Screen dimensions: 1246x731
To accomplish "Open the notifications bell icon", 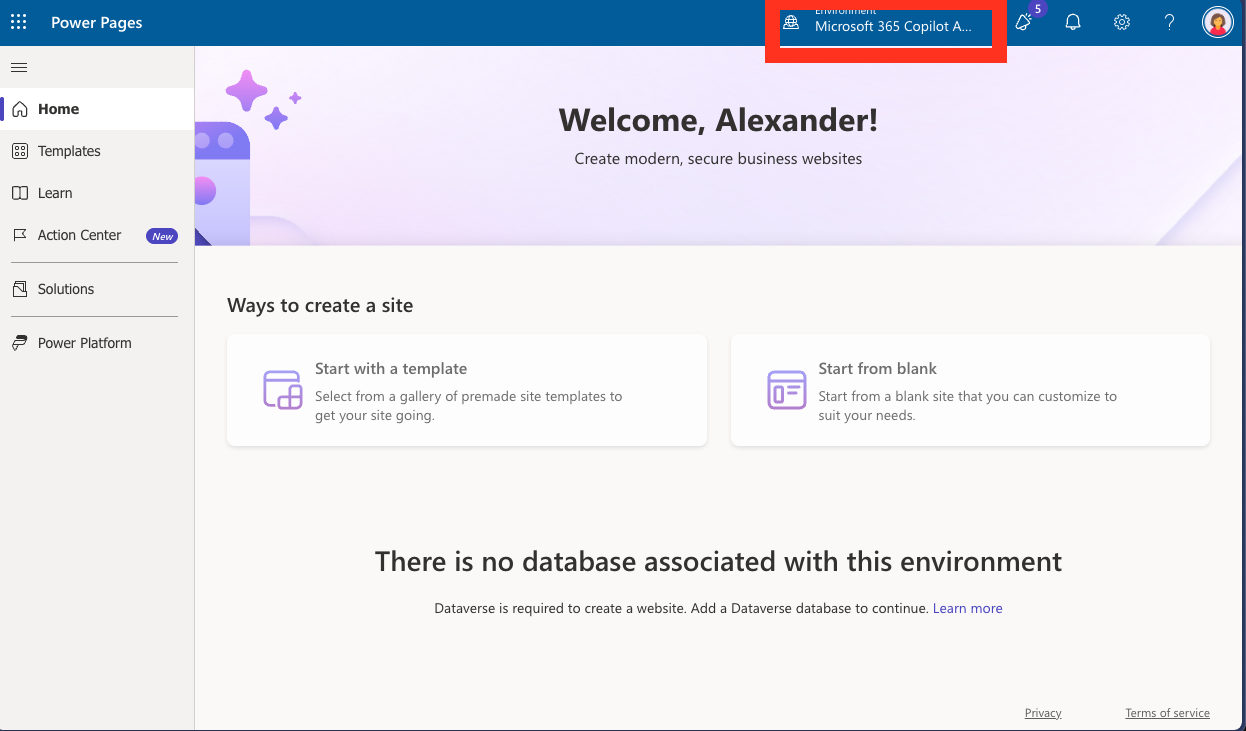I will (x=1073, y=22).
